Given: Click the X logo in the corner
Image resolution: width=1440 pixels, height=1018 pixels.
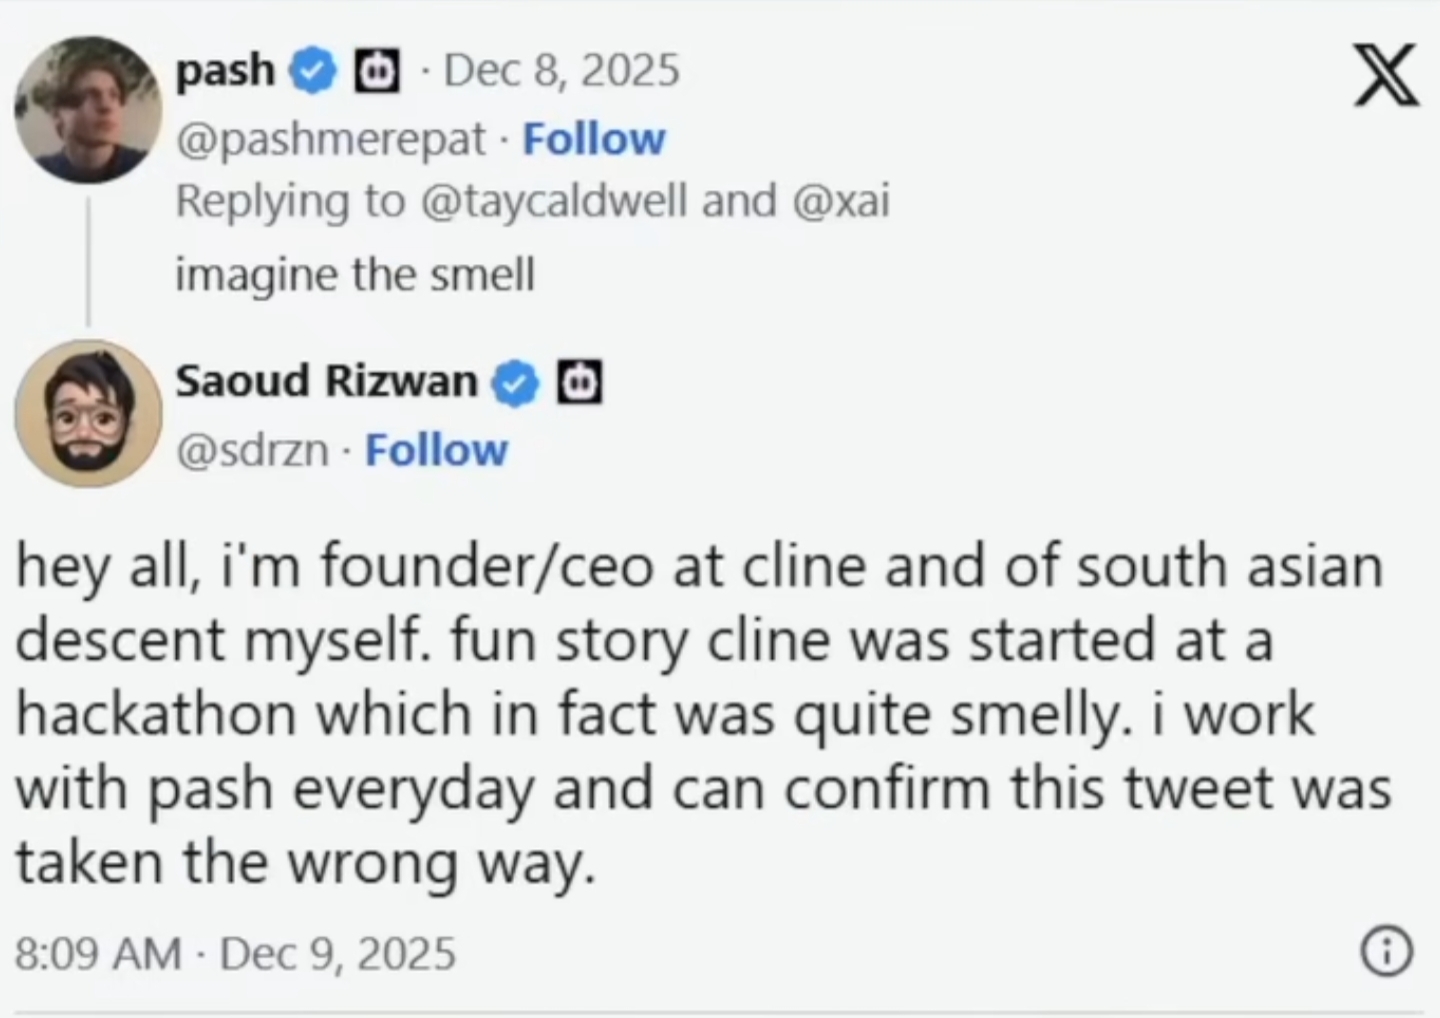Looking at the screenshot, I should pos(1386,75).
